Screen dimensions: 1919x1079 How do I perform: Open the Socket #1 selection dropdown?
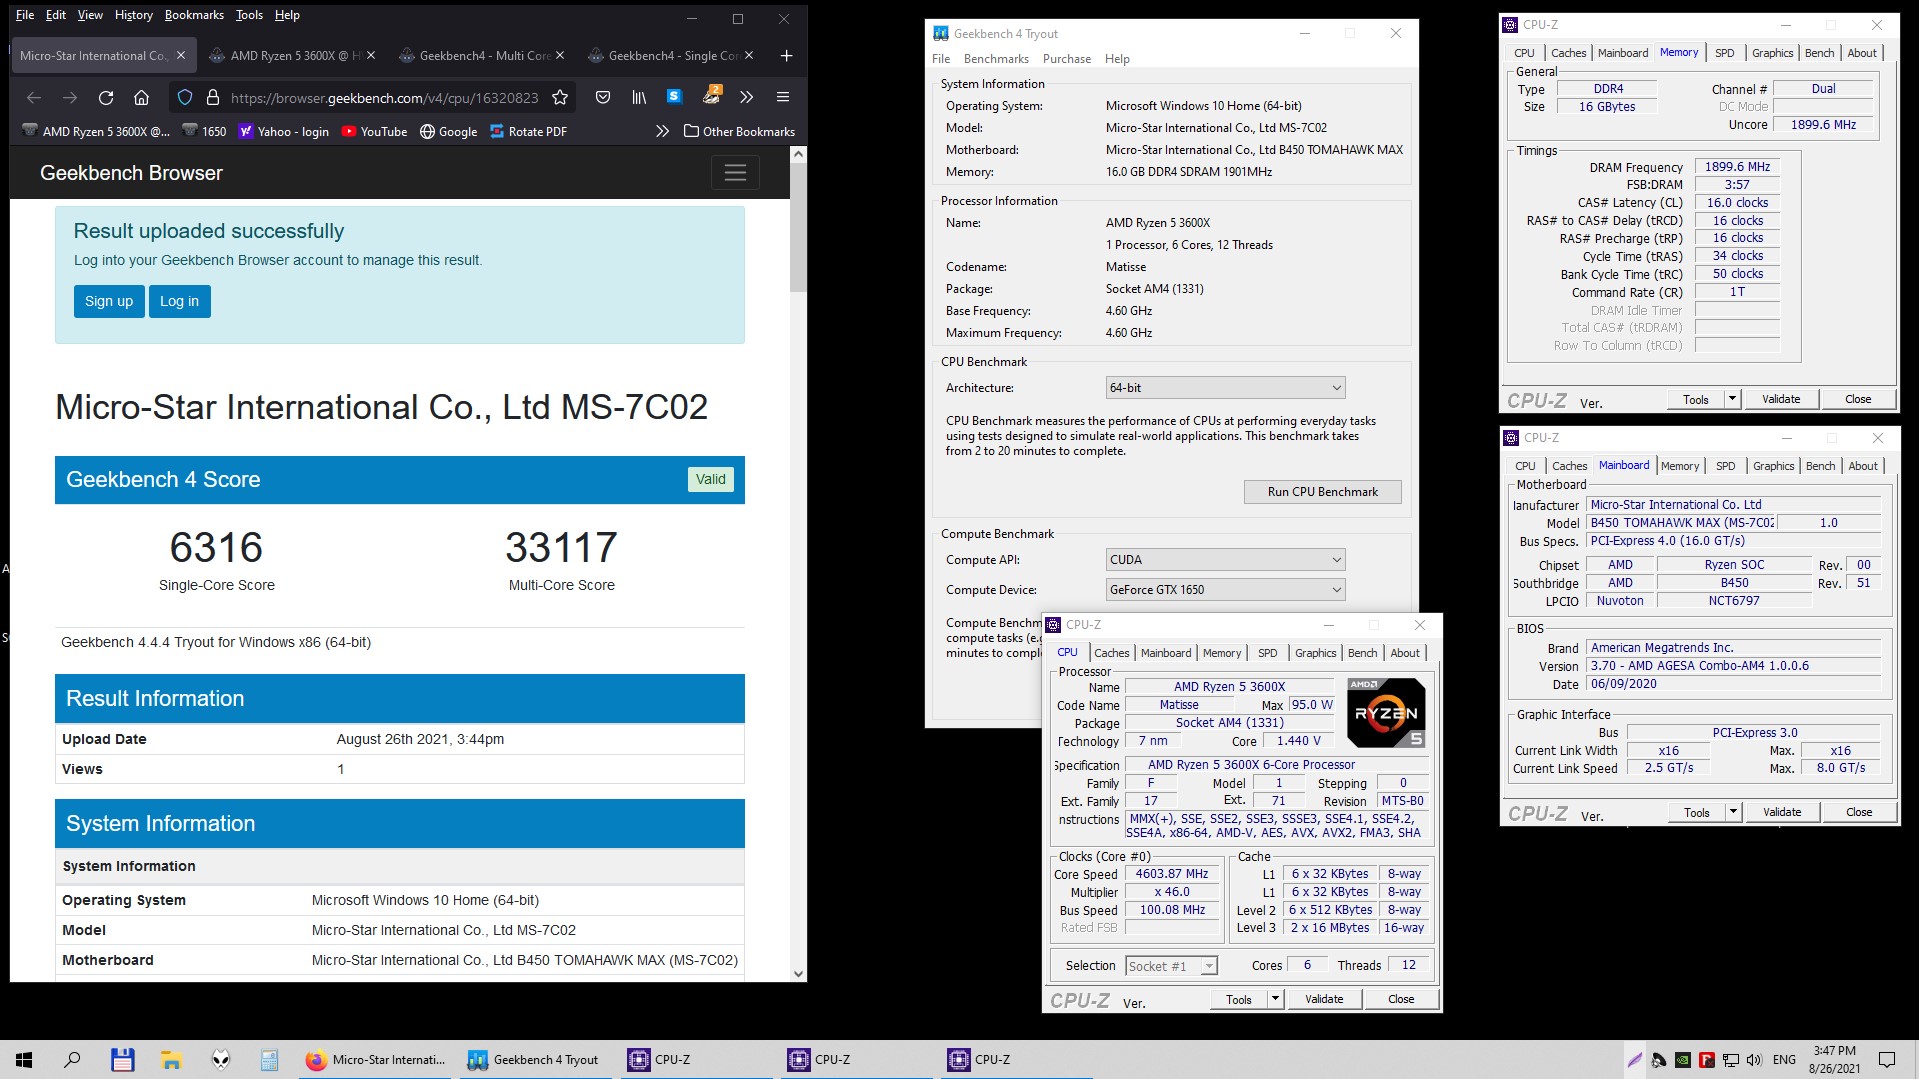1171,966
